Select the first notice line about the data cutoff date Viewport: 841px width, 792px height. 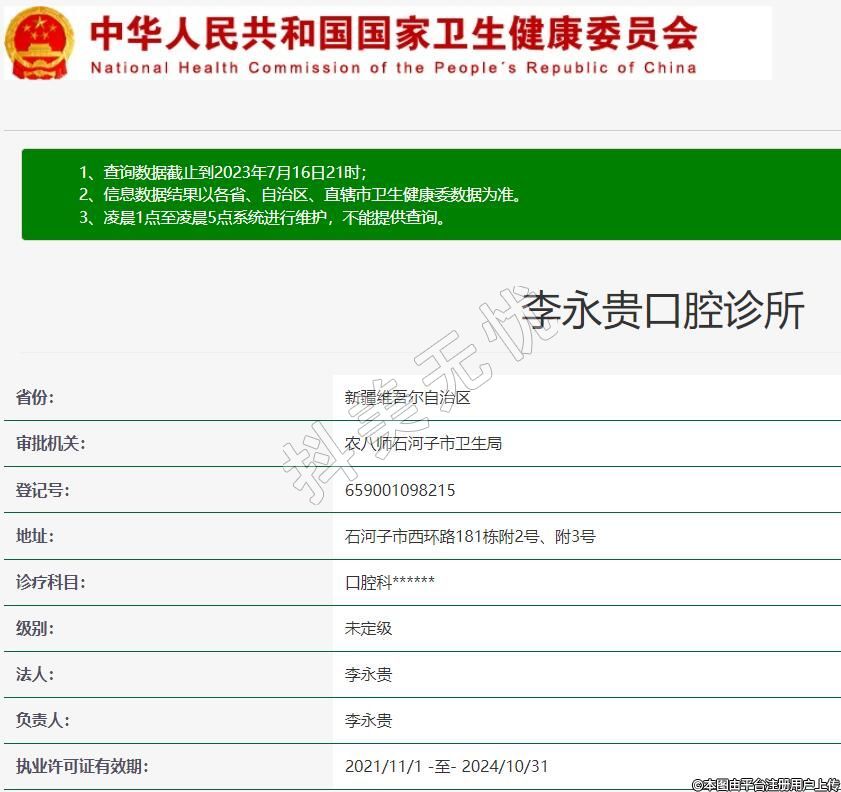(229, 171)
